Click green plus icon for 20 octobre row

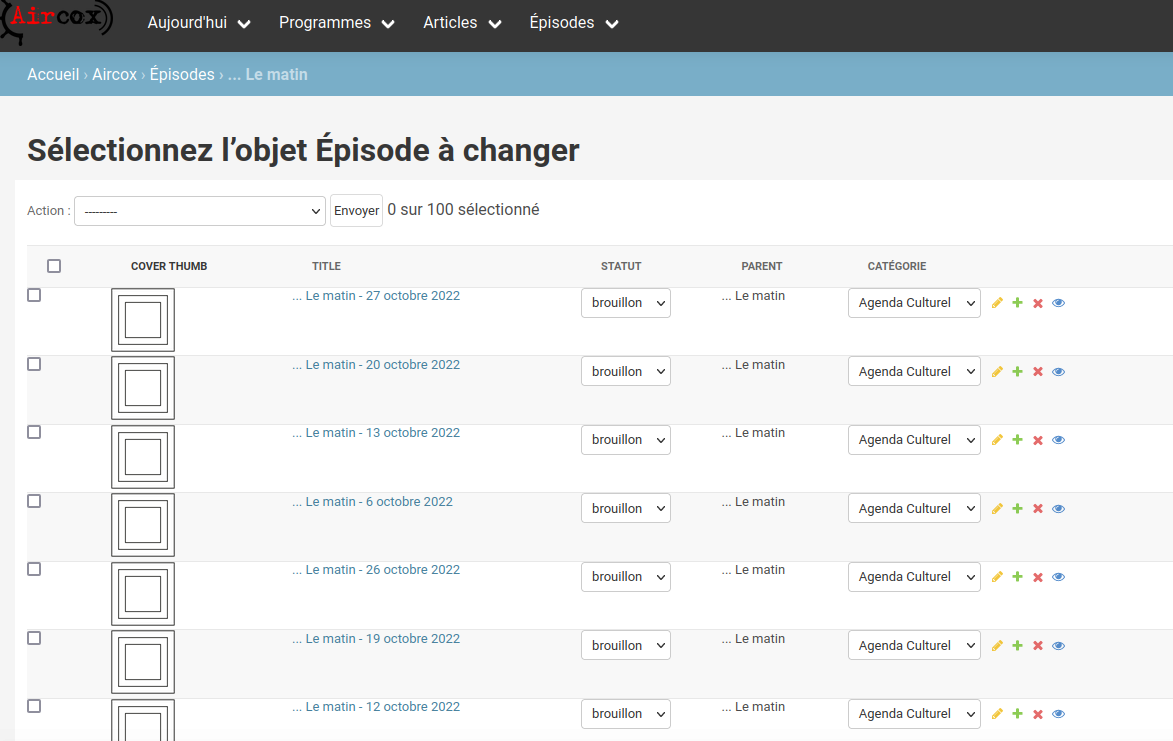1017,372
